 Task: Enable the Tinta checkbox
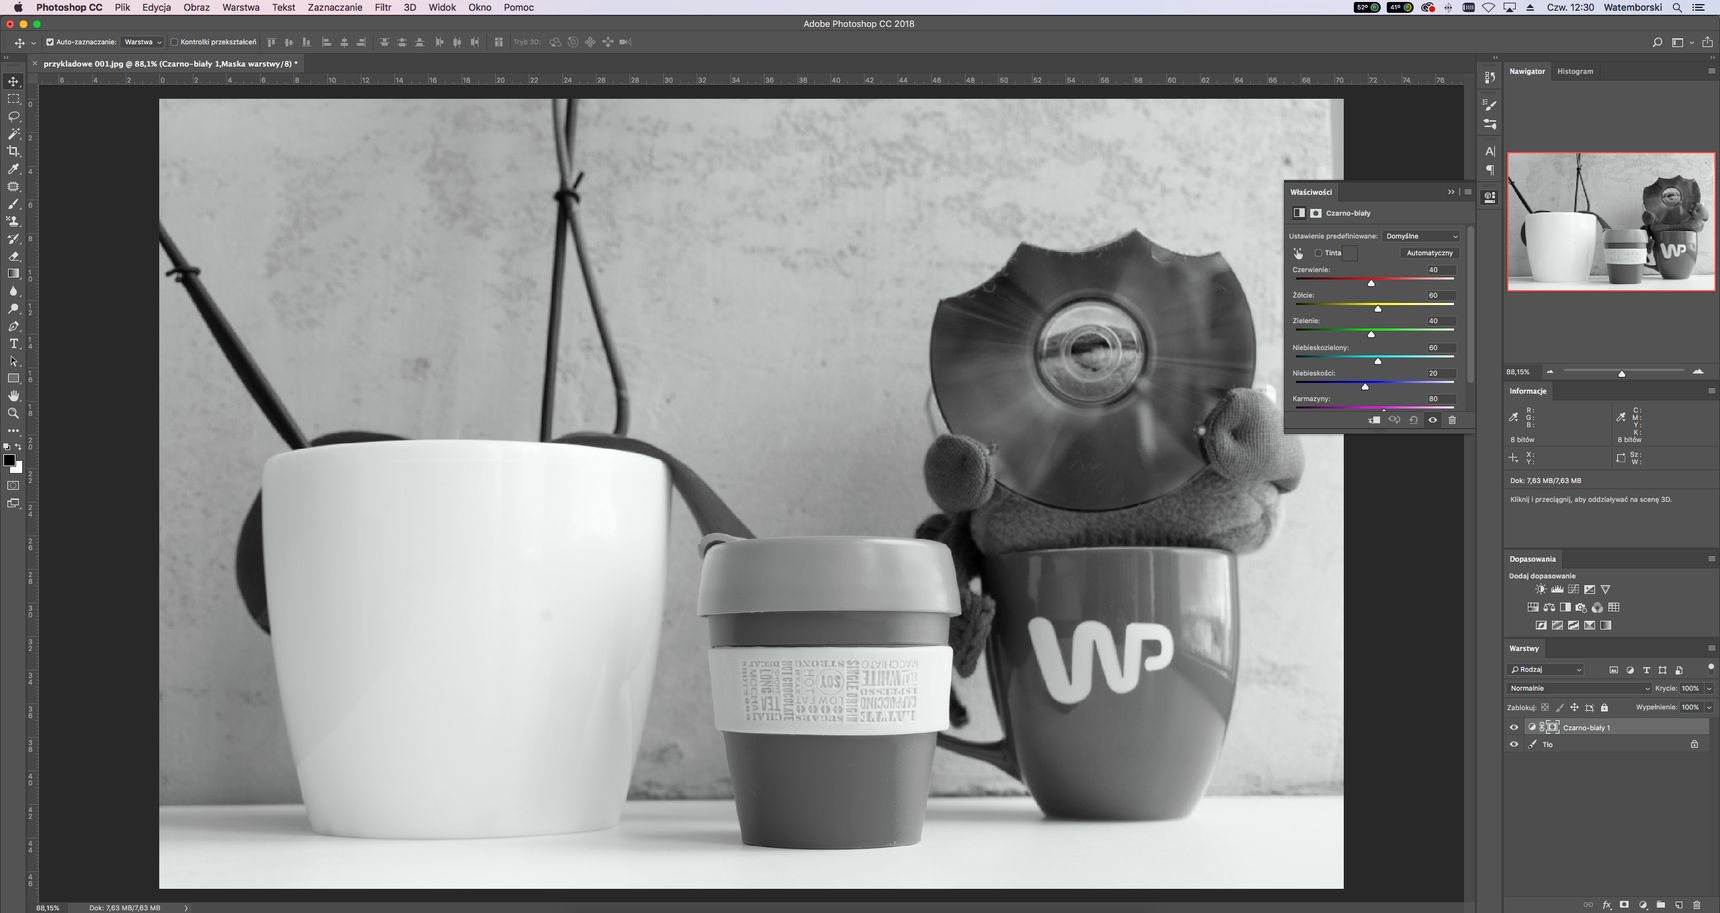[1318, 253]
